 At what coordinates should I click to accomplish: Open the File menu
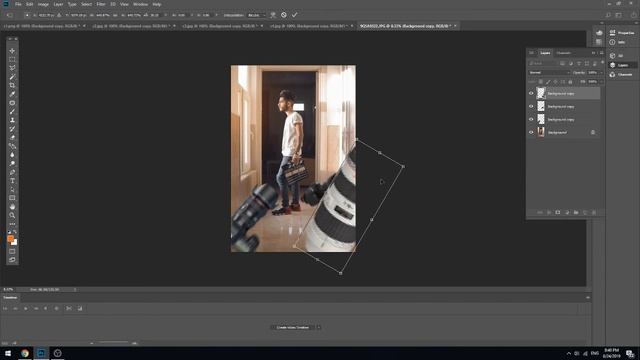pyautogui.click(x=18, y=4)
